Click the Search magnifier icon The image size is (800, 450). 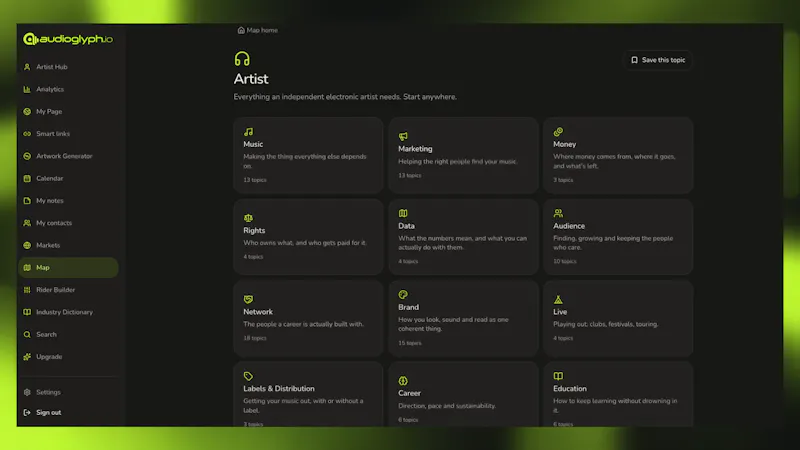pos(27,335)
